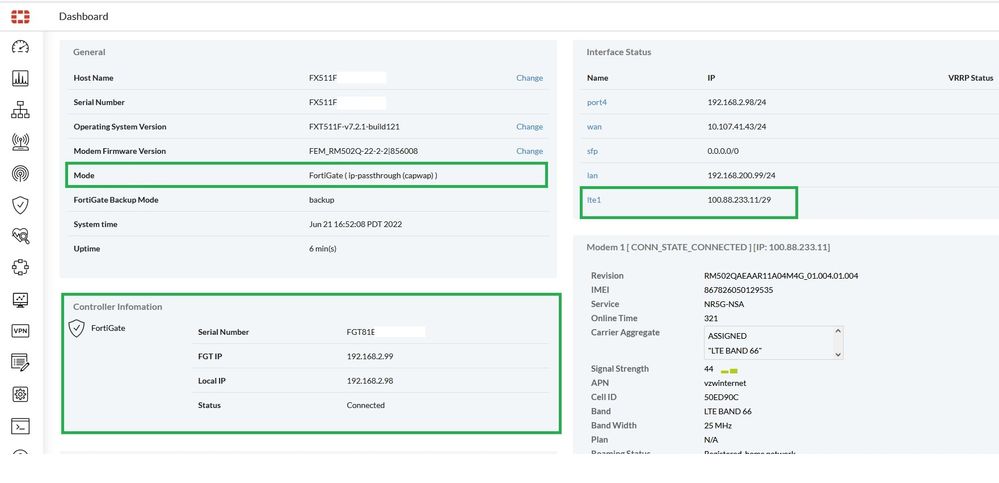Select ASSIGNED in Carrier Aggregate list

[727, 336]
